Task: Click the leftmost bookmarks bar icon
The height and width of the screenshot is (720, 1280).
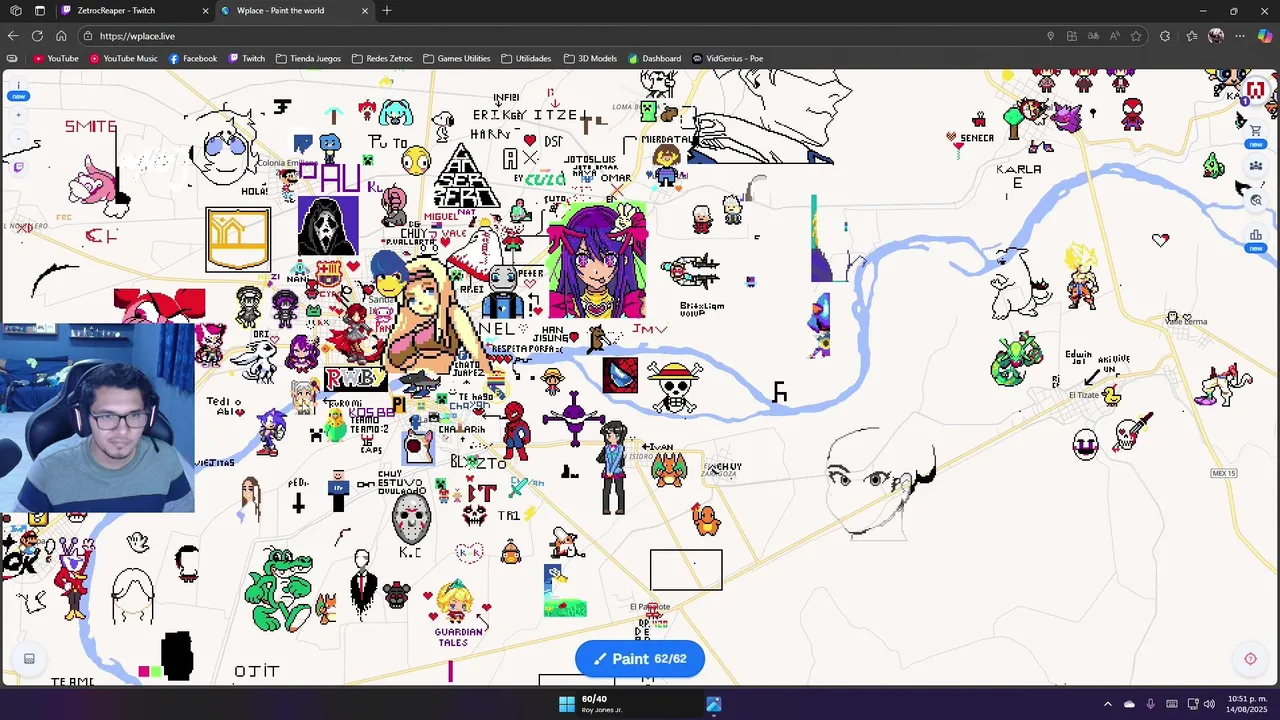Action: click(12, 58)
